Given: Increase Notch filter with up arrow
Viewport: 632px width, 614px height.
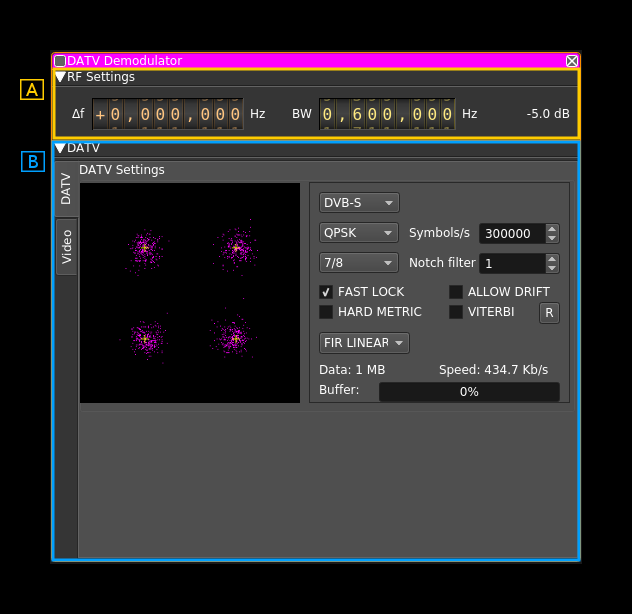Looking at the screenshot, I should (552, 259).
